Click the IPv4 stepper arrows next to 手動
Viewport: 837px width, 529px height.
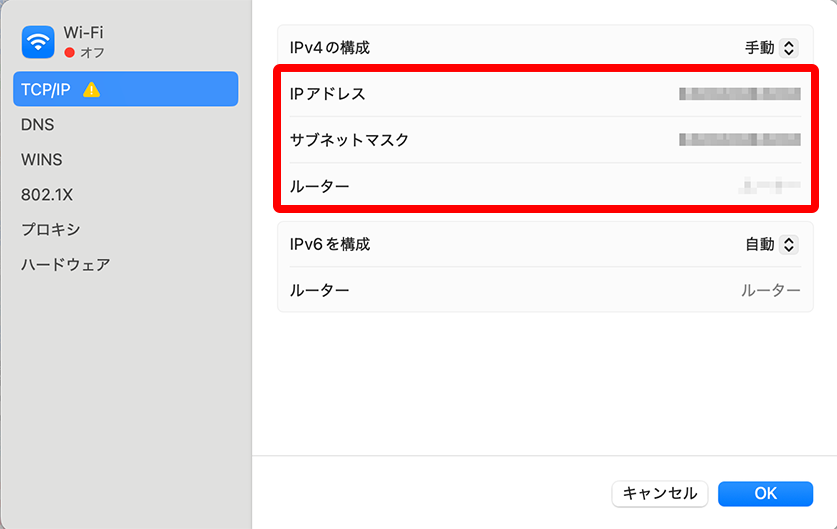(x=789, y=47)
